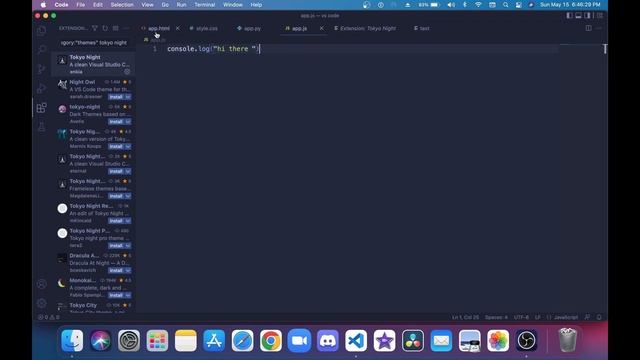The image size is (640, 360).
Task: Open the Selection menu
Action: click(x=122, y=5)
